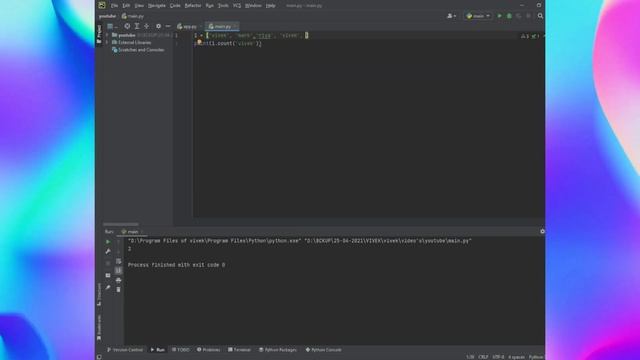This screenshot has height=360, width=640.
Task: Click the CRLF line separator status
Action: coord(483,357)
